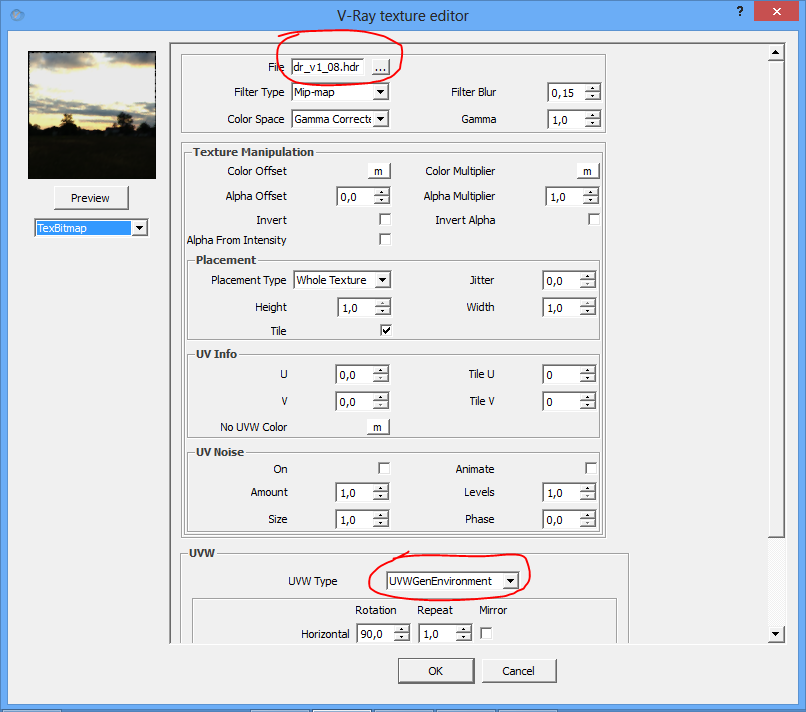This screenshot has width=806, height=712.
Task: Click the Horizontal Repeat spinner arrows
Action: (464, 634)
